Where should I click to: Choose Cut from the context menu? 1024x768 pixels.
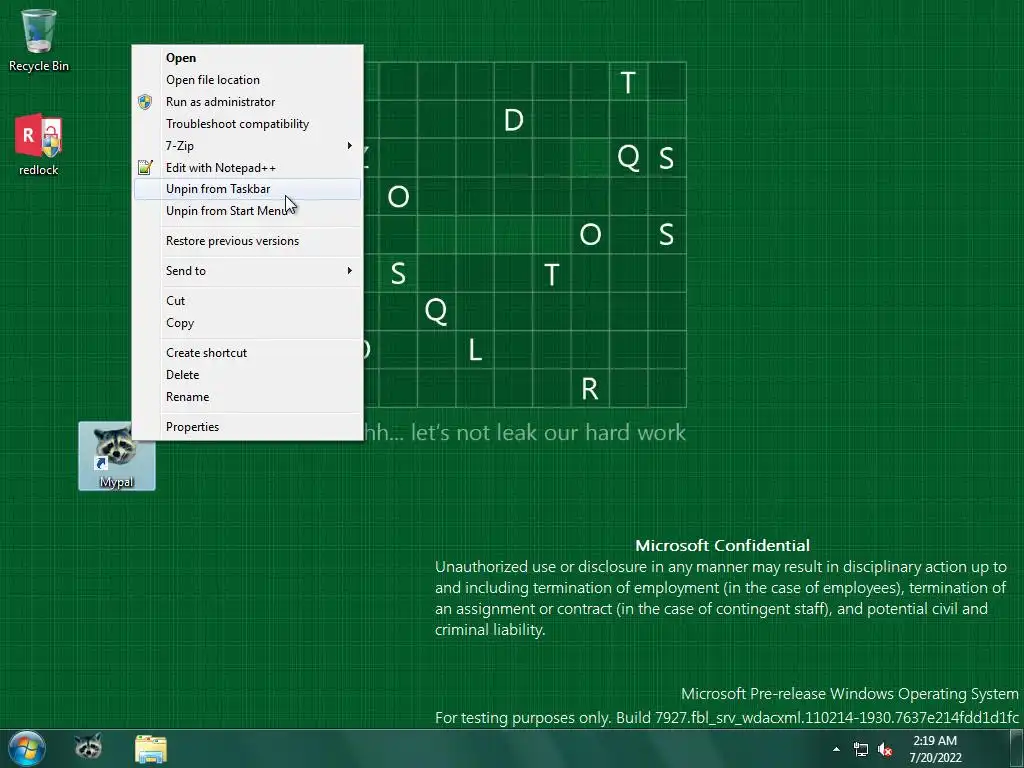click(x=248, y=301)
